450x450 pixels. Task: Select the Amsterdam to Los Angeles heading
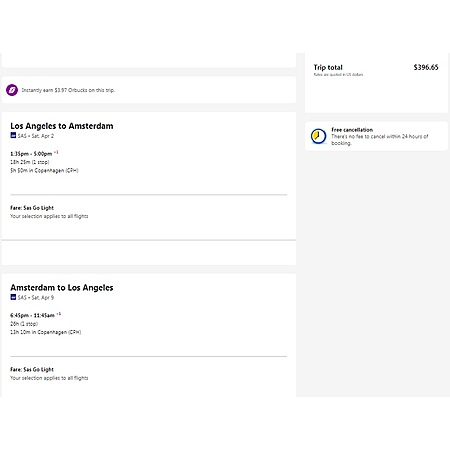point(62,288)
